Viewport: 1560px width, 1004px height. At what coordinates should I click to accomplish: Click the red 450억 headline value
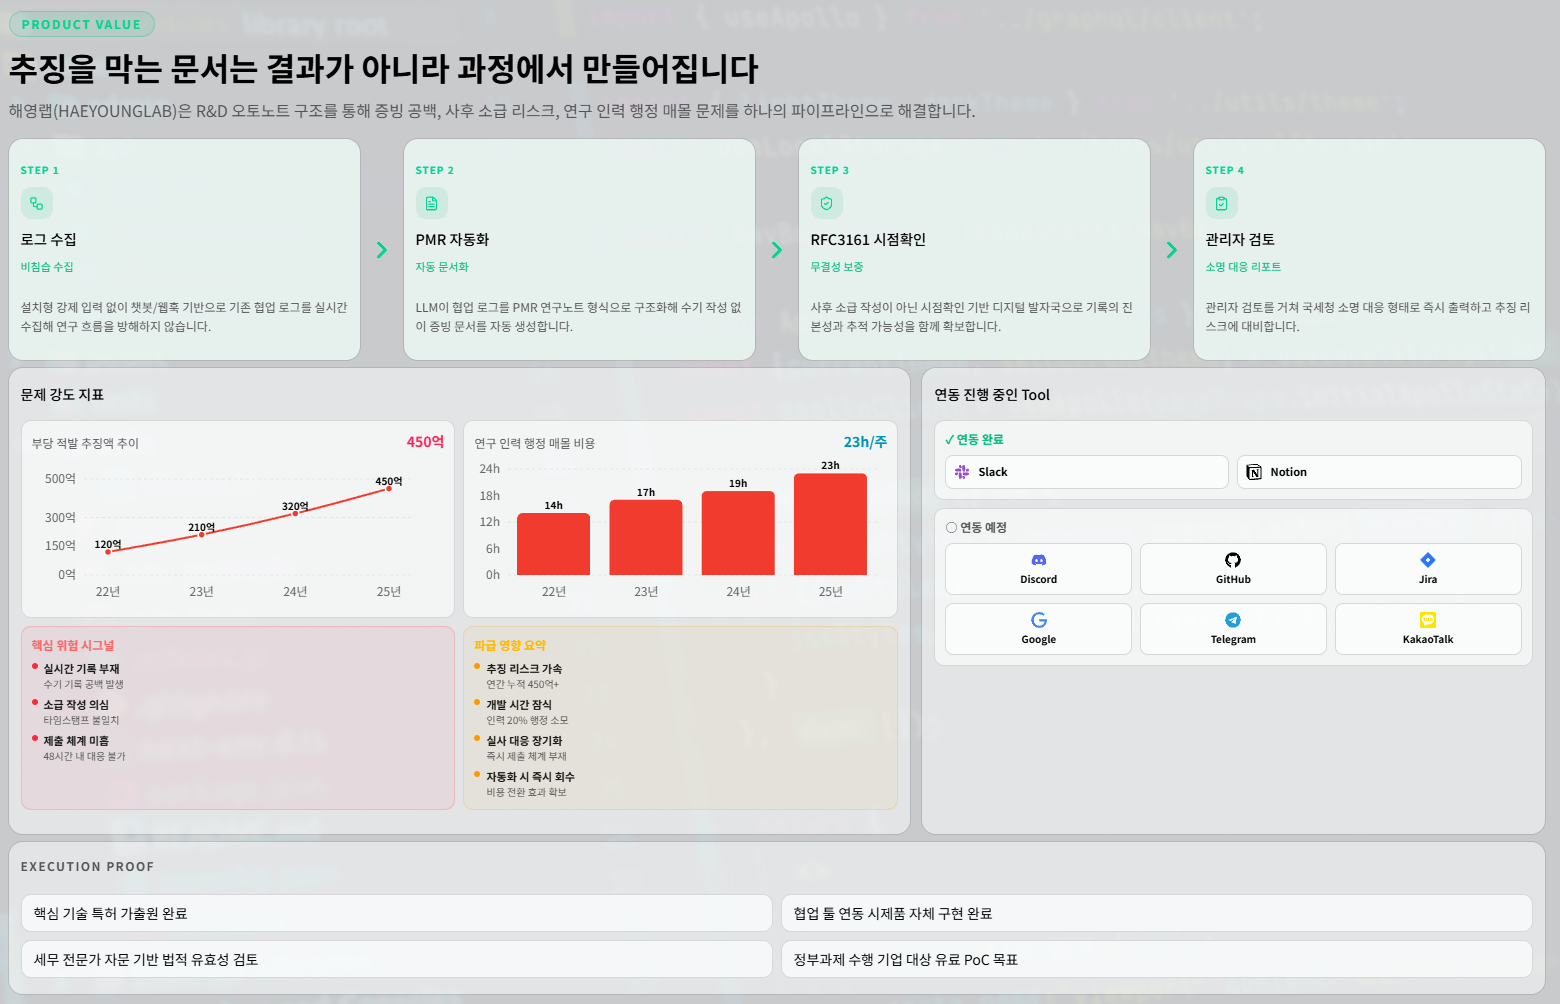[x=425, y=442]
